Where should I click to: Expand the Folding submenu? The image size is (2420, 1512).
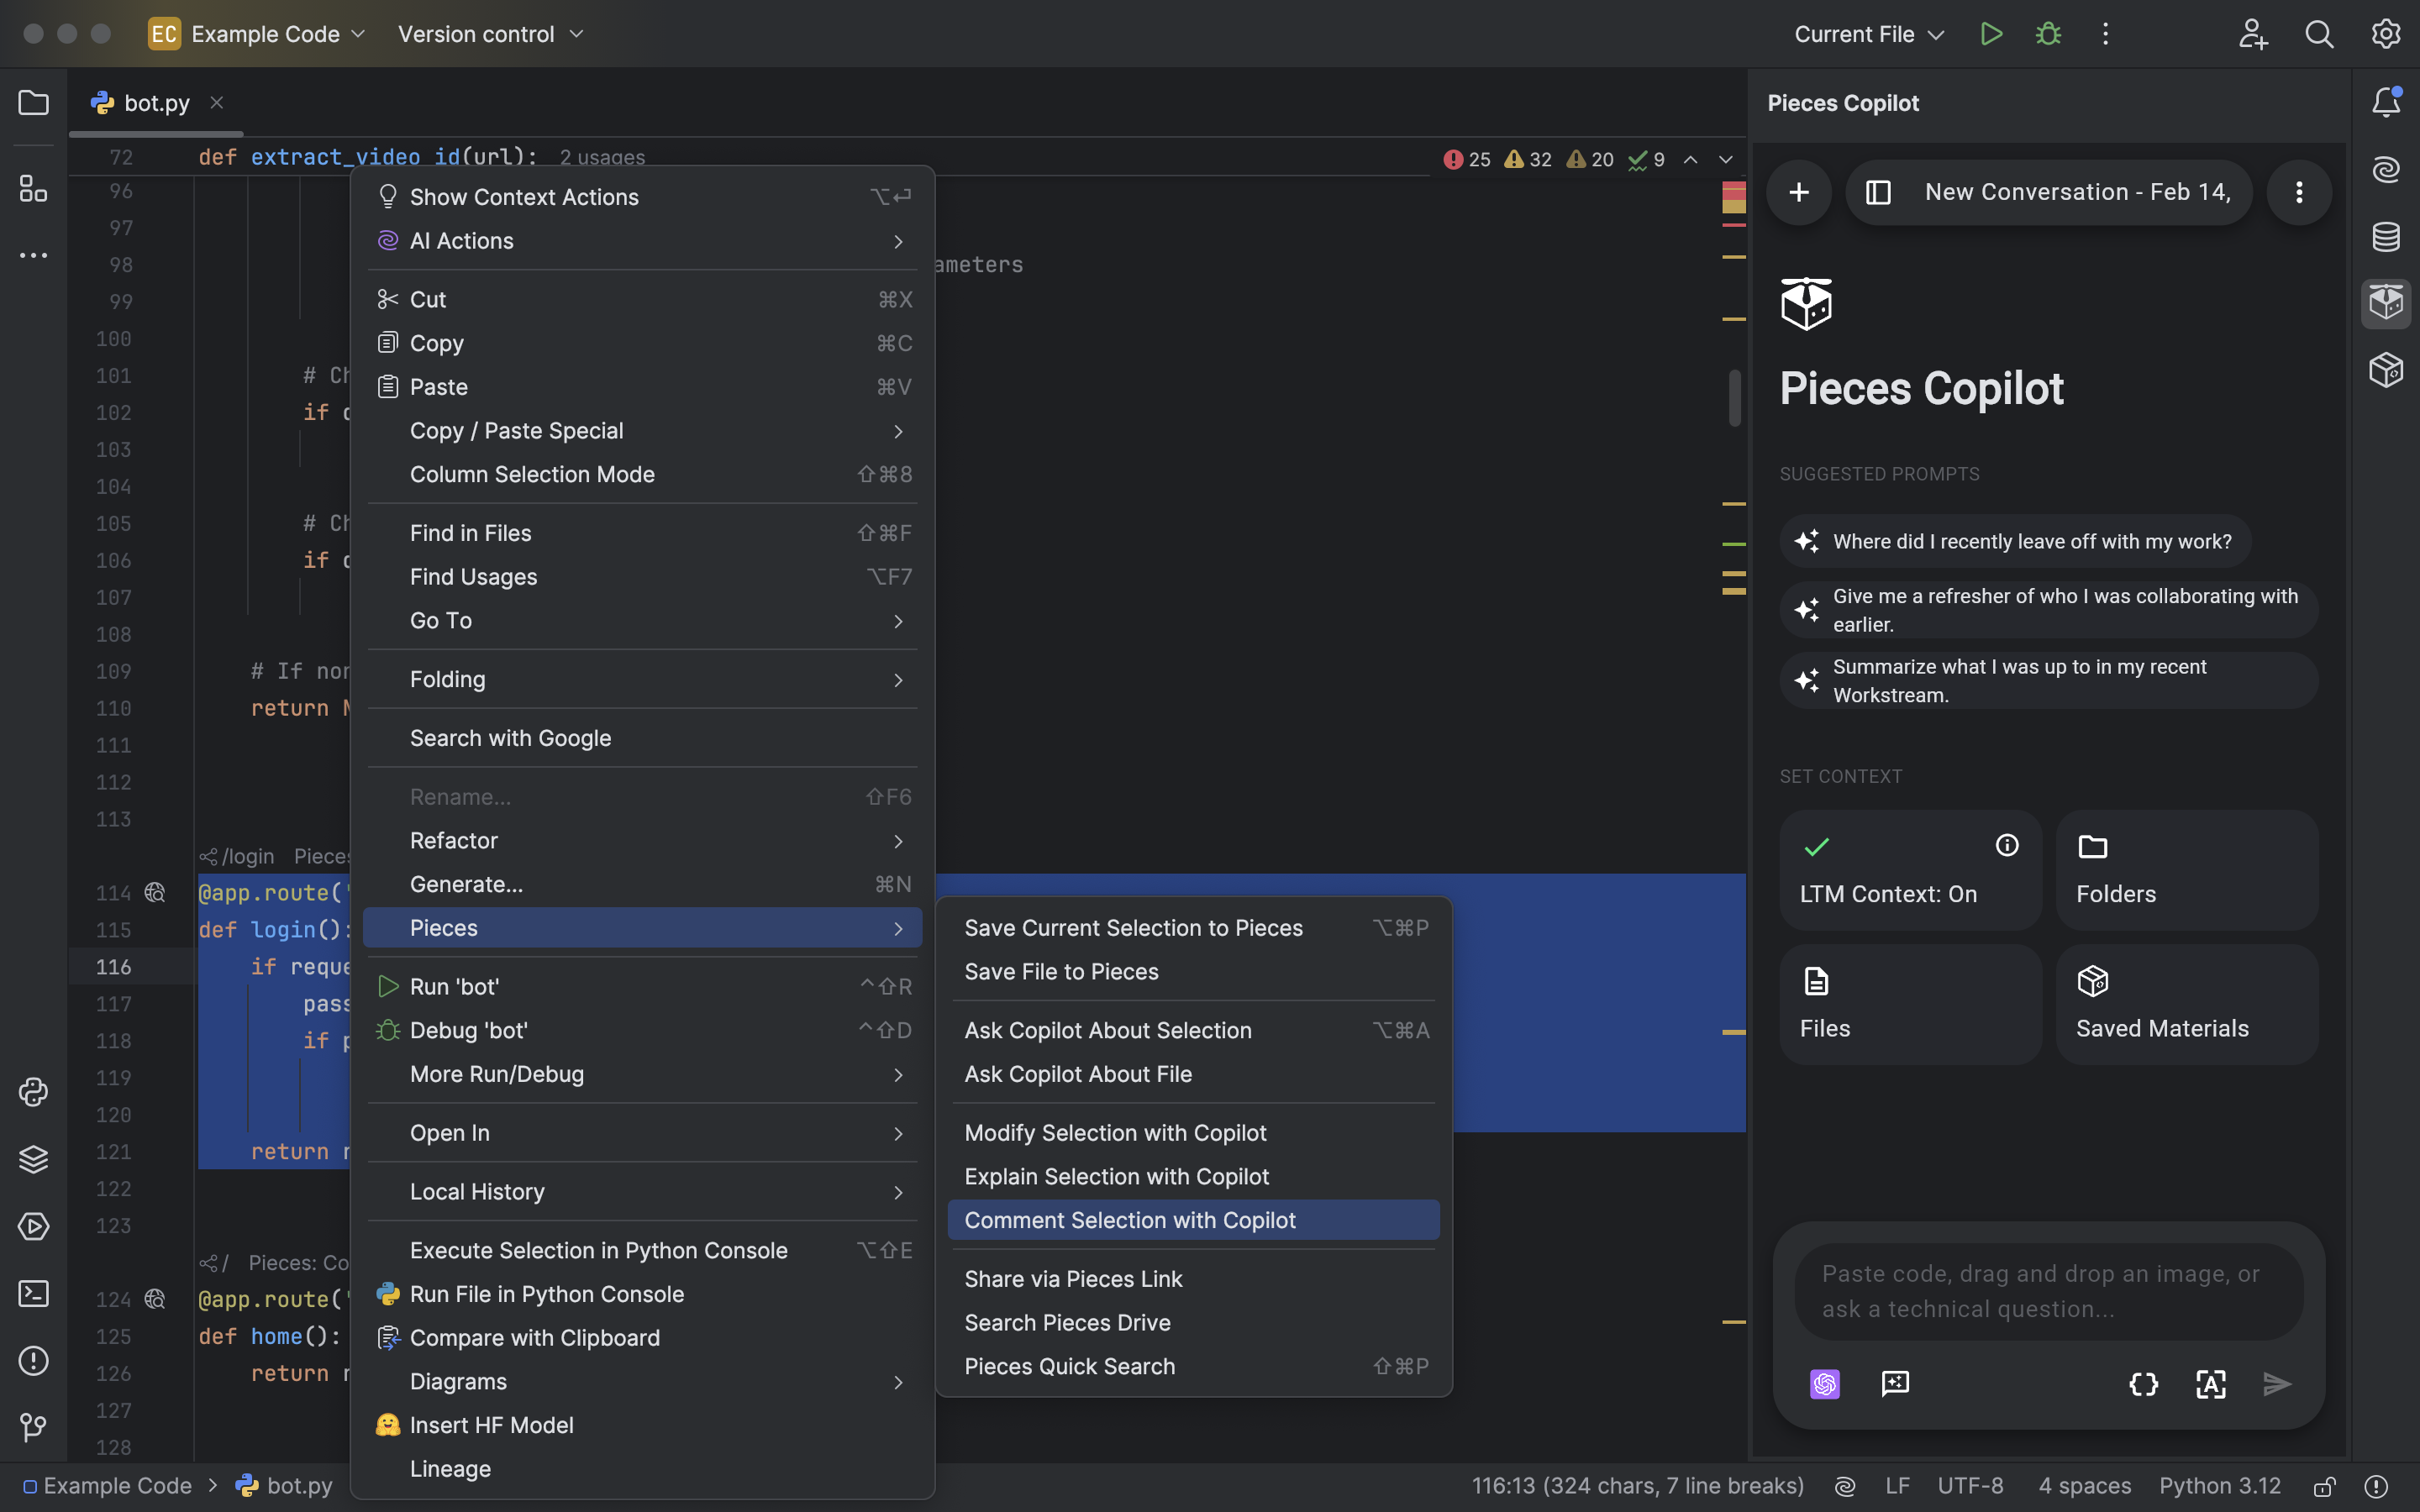pos(642,680)
